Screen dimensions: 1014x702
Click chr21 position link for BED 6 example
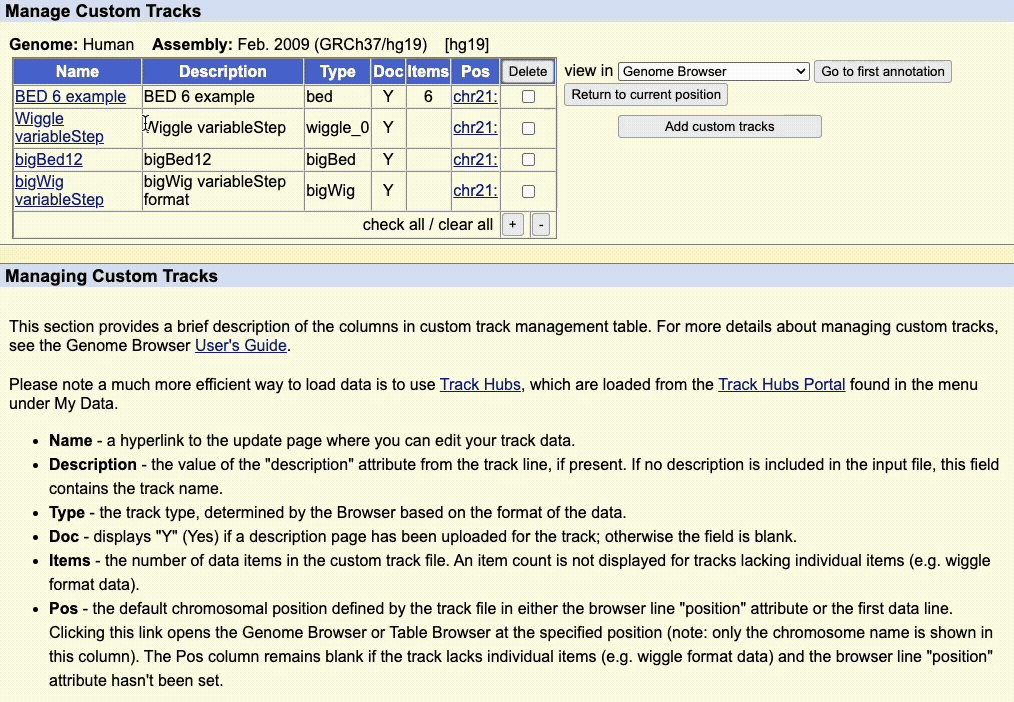click(475, 97)
